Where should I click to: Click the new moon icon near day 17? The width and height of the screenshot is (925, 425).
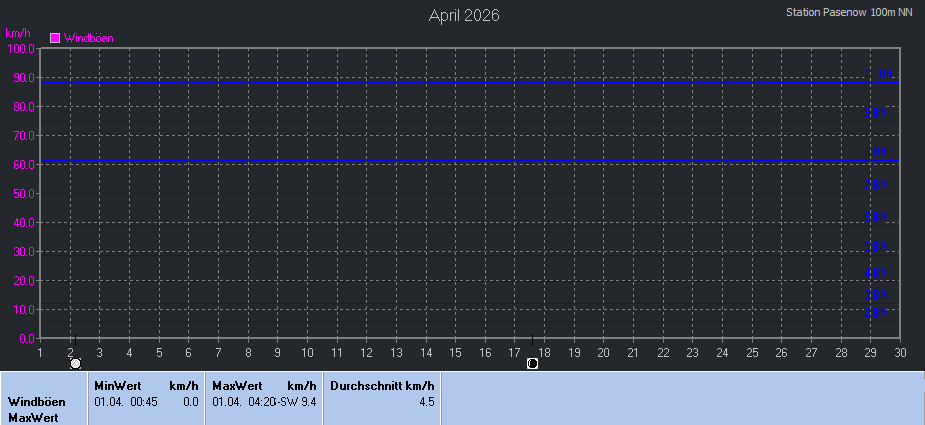532,364
